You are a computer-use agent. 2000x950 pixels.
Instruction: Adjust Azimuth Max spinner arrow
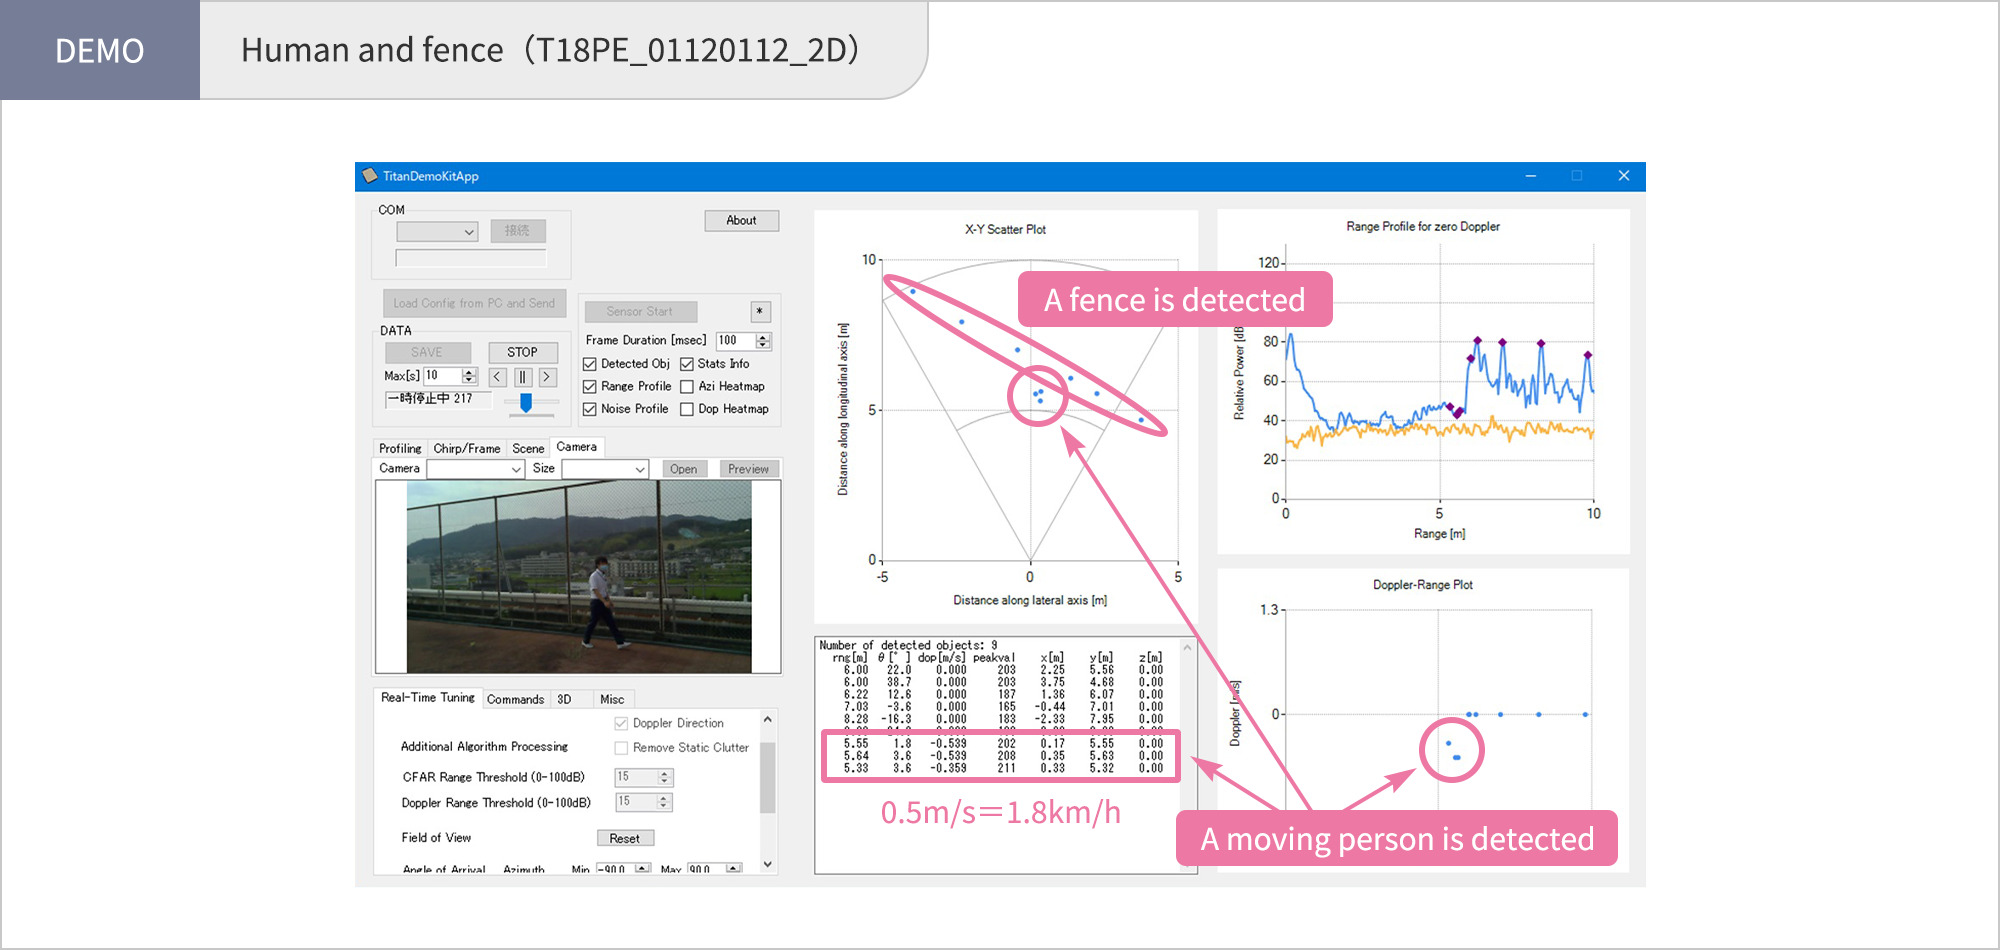coord(734,868)
